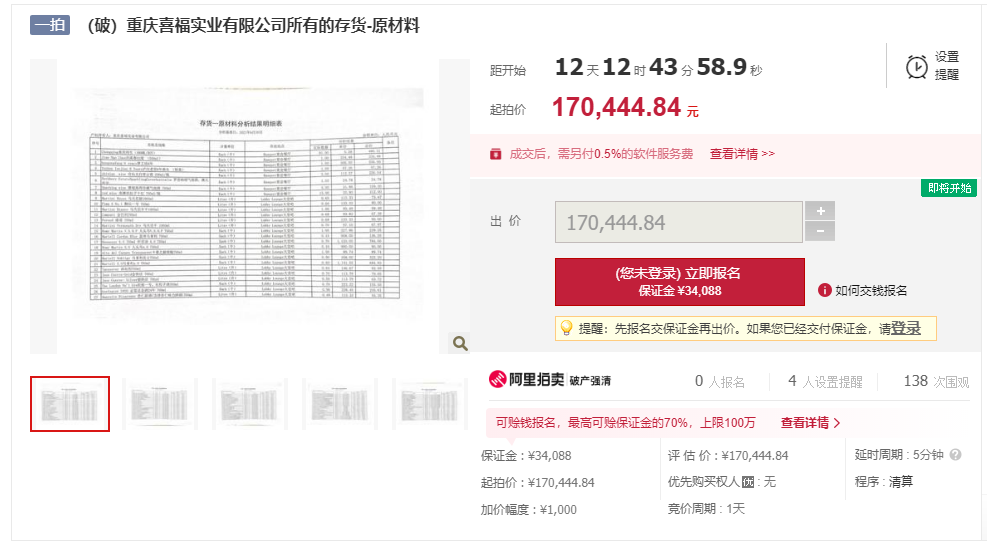The height and width of the screenshot is (546, 987).
Task: Click the 138 次围观 counter
Action: pyautogui.click(x=937, y=382)
